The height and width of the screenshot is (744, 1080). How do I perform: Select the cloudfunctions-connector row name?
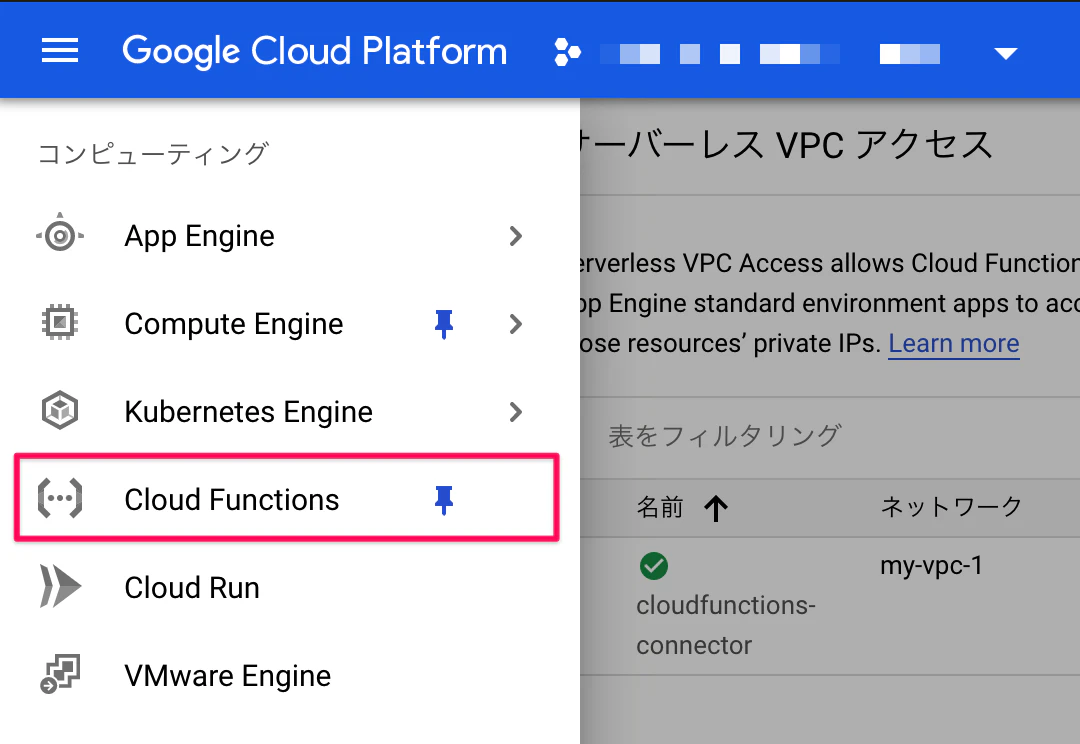[726, 625]
